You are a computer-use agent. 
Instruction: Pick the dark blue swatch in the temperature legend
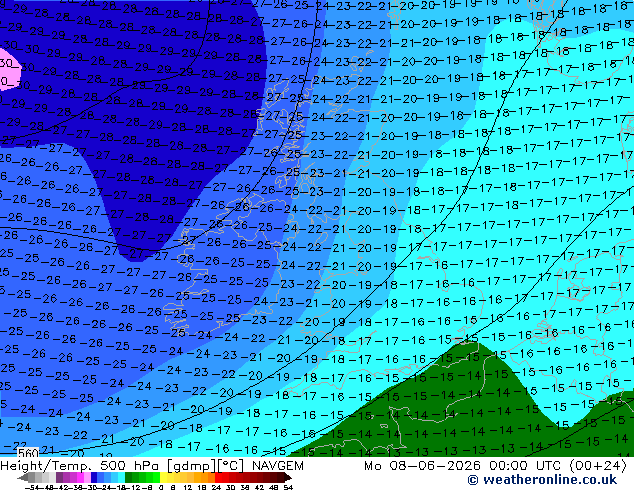coord(94,477)
